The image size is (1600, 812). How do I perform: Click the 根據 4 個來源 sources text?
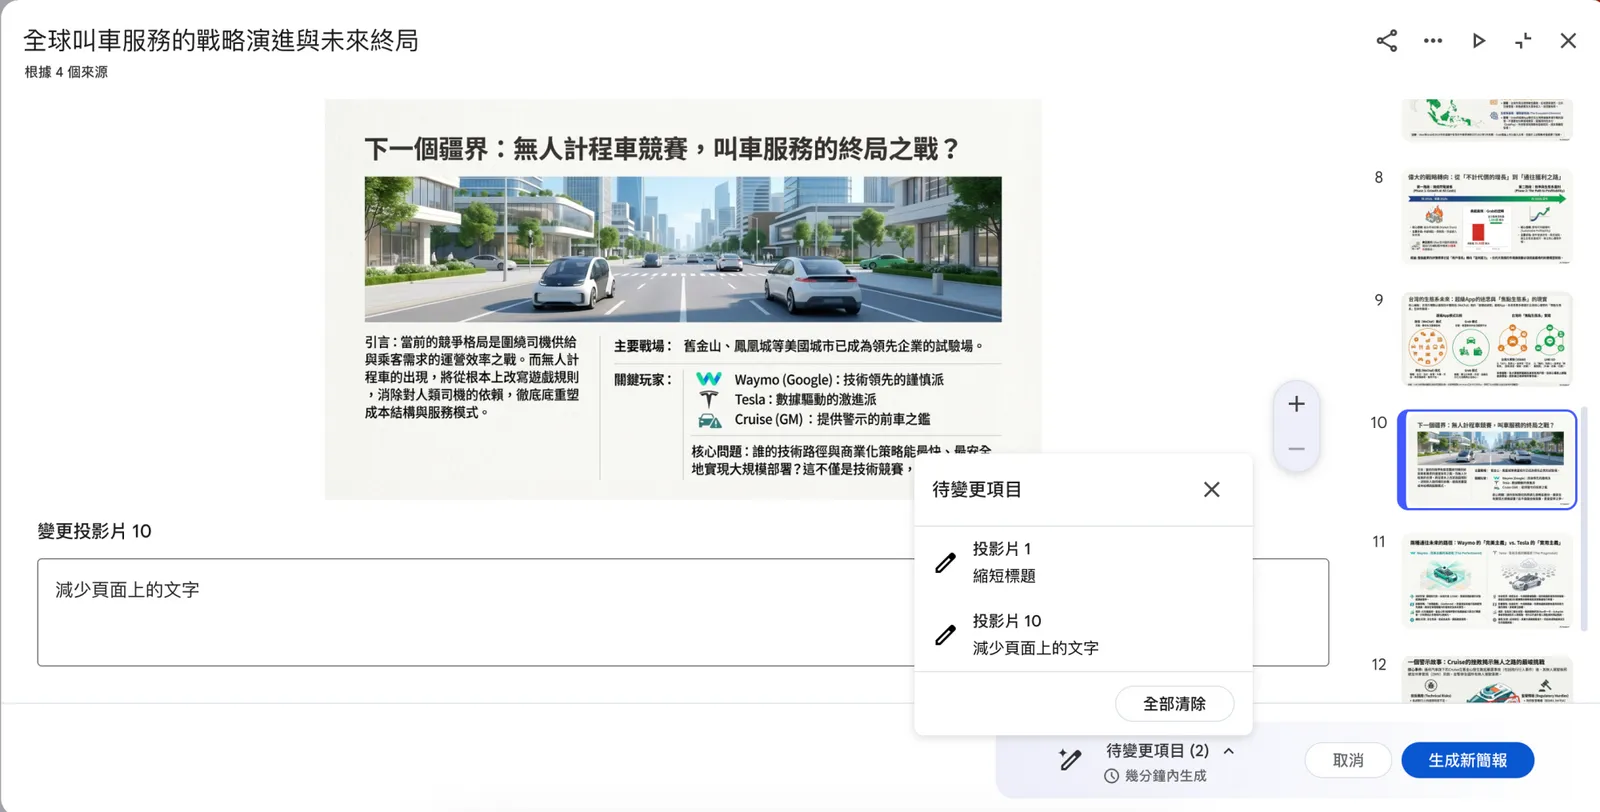[66, 72]
